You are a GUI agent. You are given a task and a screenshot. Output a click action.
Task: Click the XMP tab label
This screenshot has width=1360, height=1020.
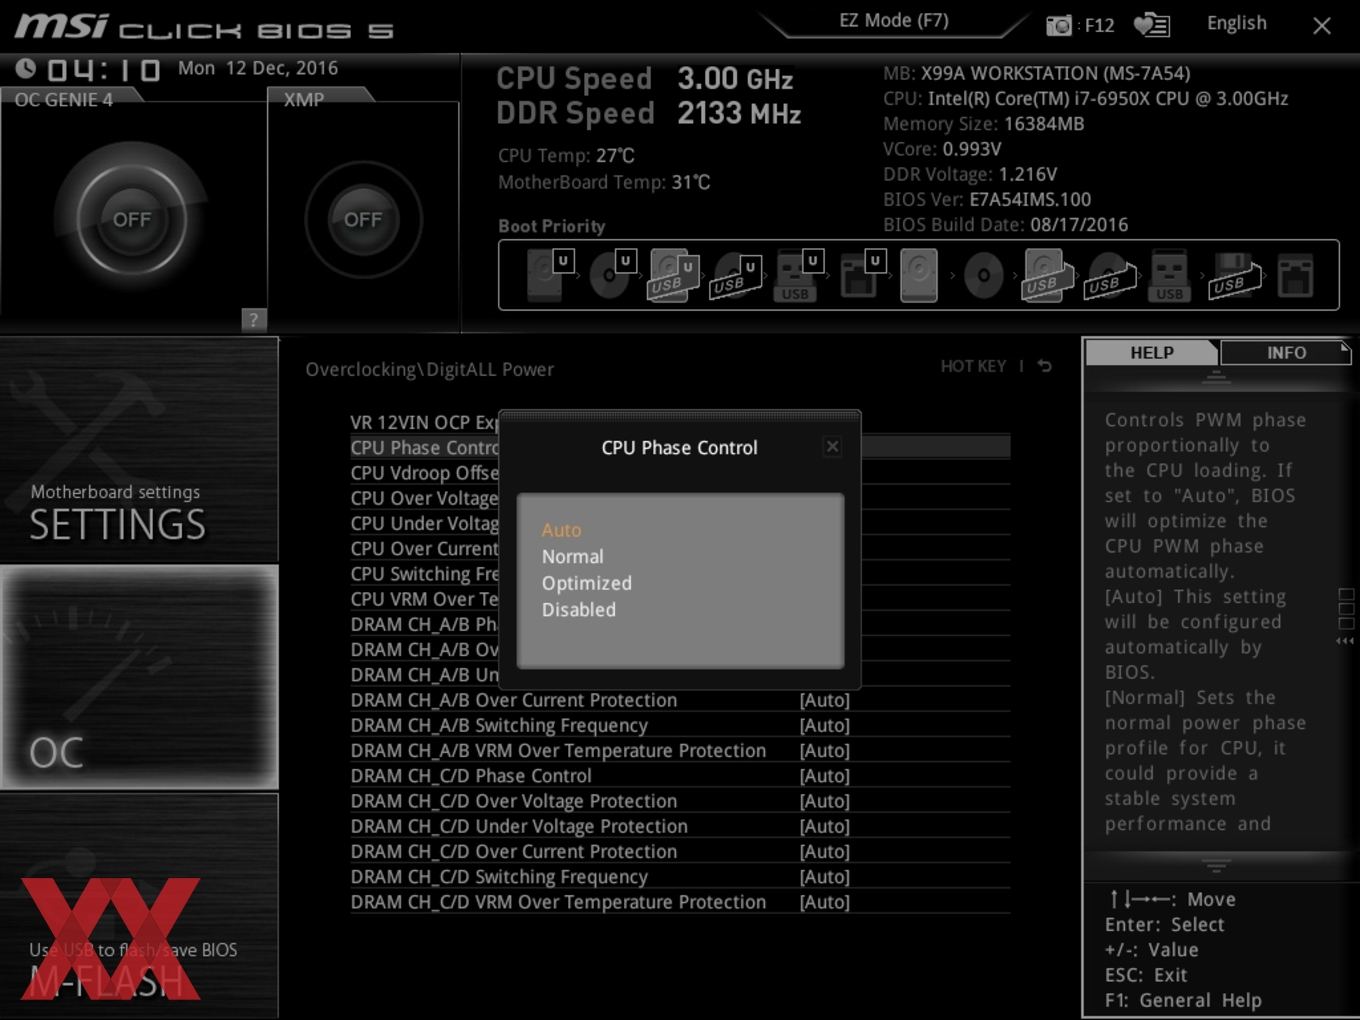(304, 99)
